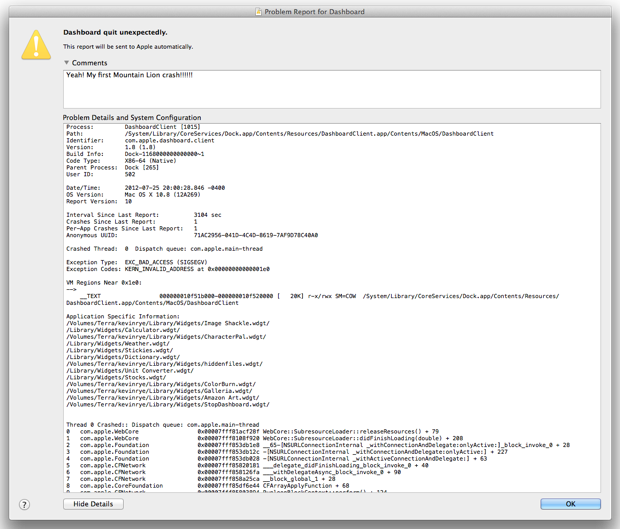Click the 'Application Specific Information:' line
The image size is (620, 529).
click(x=123, y=316)
